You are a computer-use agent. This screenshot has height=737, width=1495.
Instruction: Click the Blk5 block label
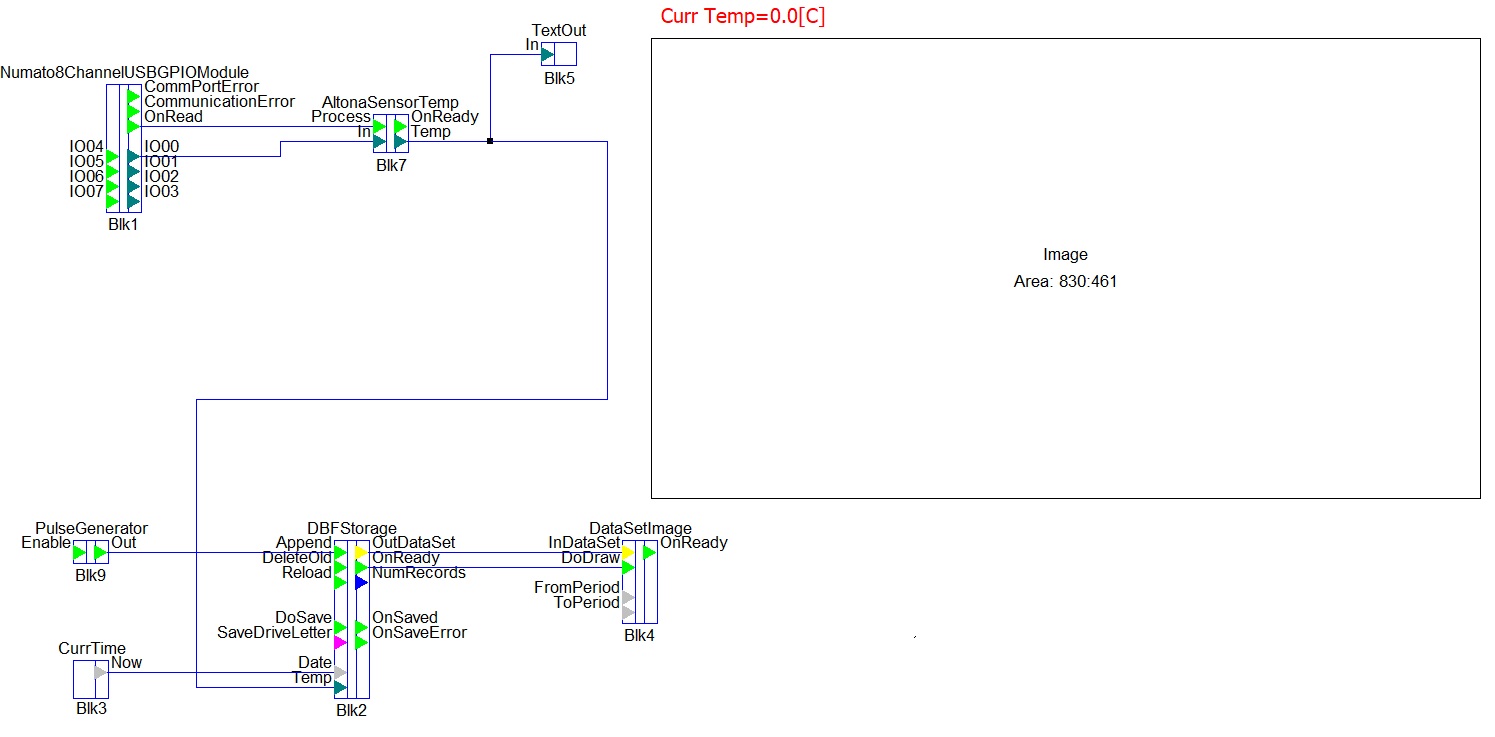559,78
